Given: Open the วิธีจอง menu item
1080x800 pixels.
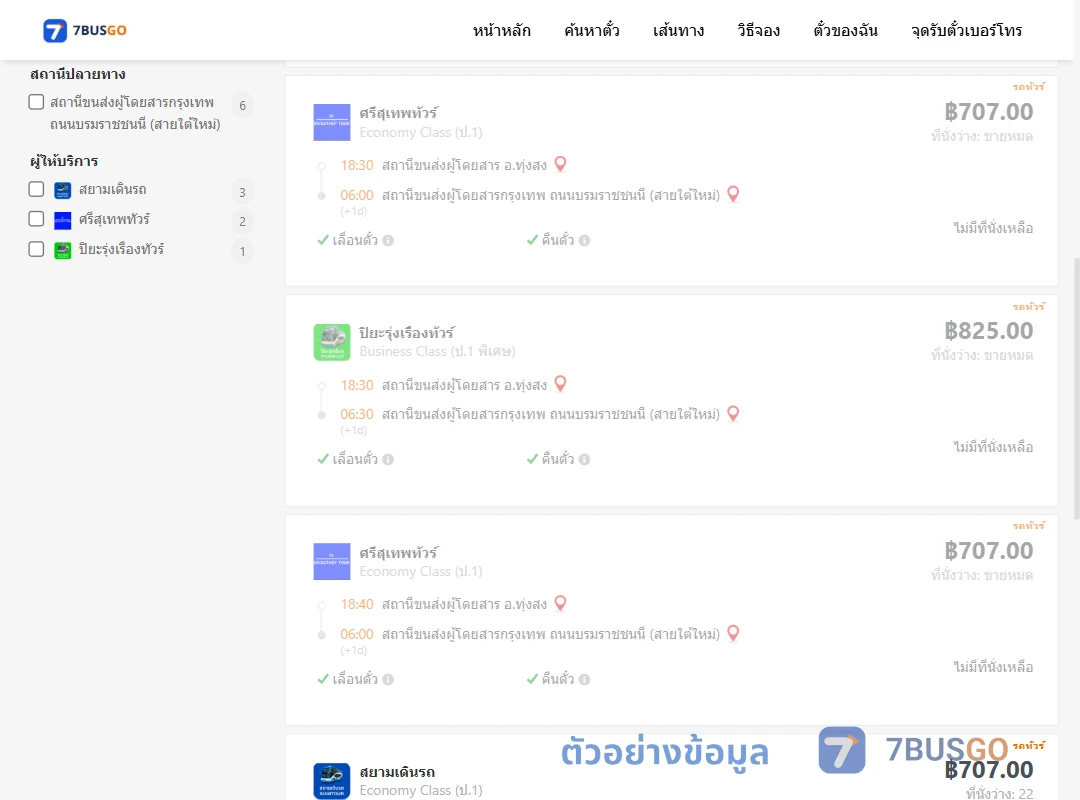Looking at the screenshot, I should pyautogui.click(x=758, y=30).
